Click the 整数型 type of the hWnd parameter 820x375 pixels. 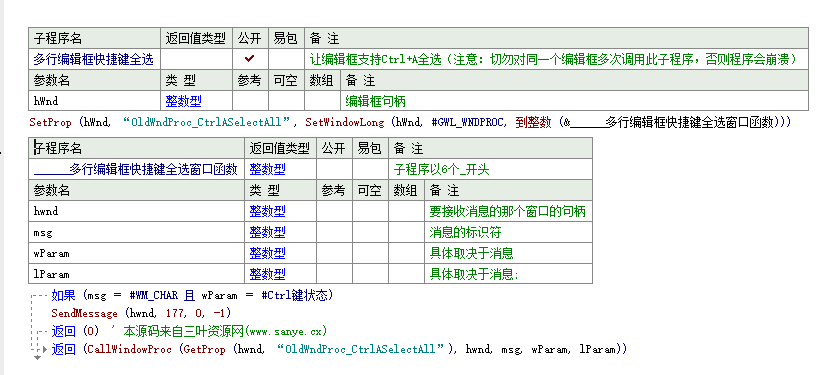coord(184,101)
